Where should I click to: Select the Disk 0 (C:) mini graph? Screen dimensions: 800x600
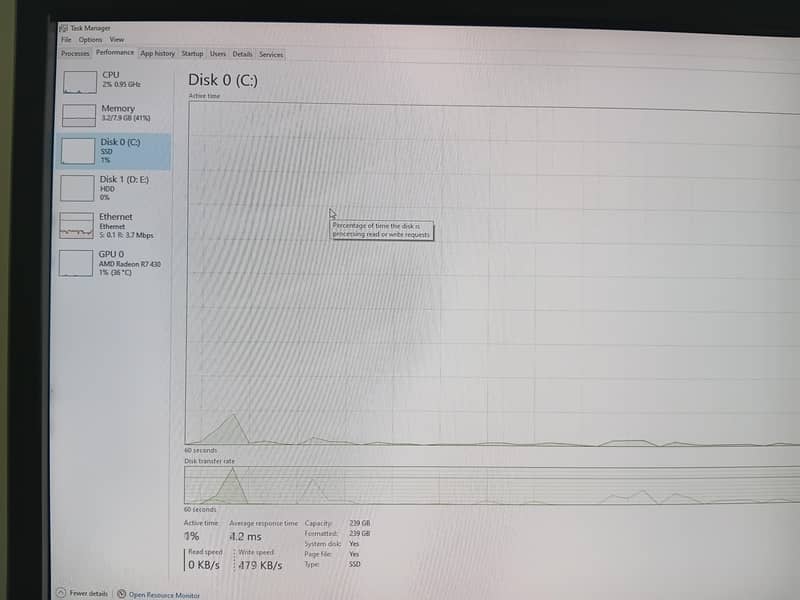click(78, 151)
